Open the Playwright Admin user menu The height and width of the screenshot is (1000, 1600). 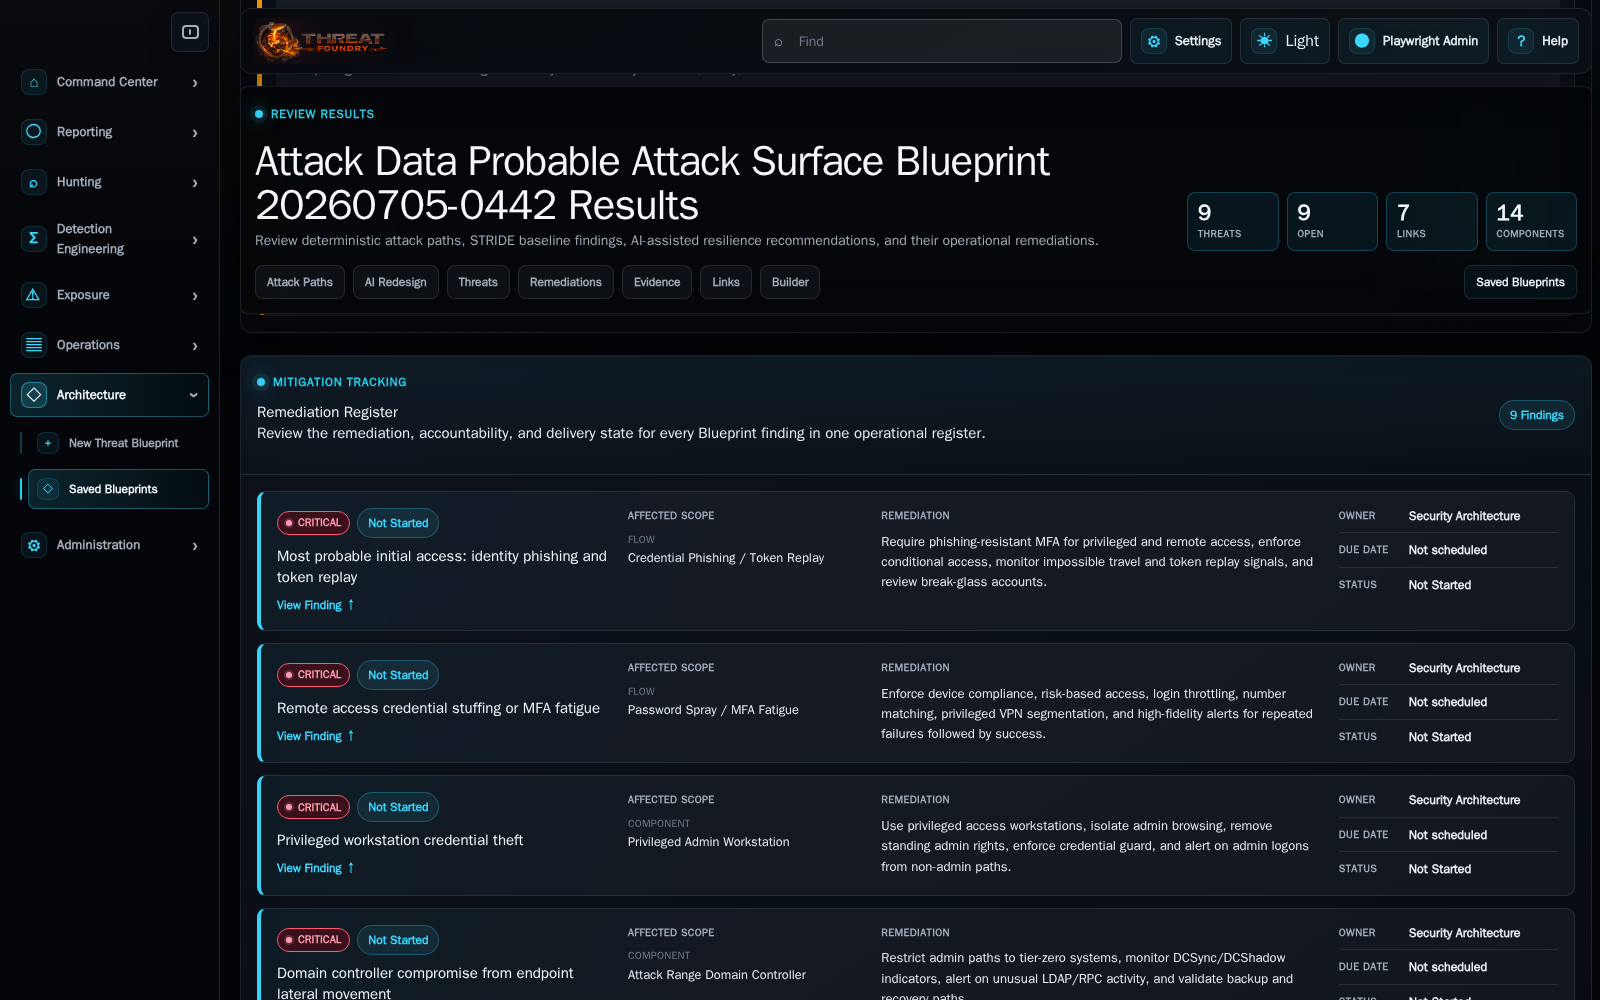point(1413,41)
